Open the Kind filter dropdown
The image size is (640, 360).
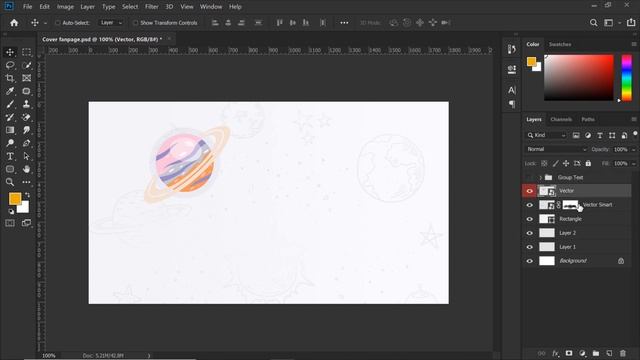(546, 135)
